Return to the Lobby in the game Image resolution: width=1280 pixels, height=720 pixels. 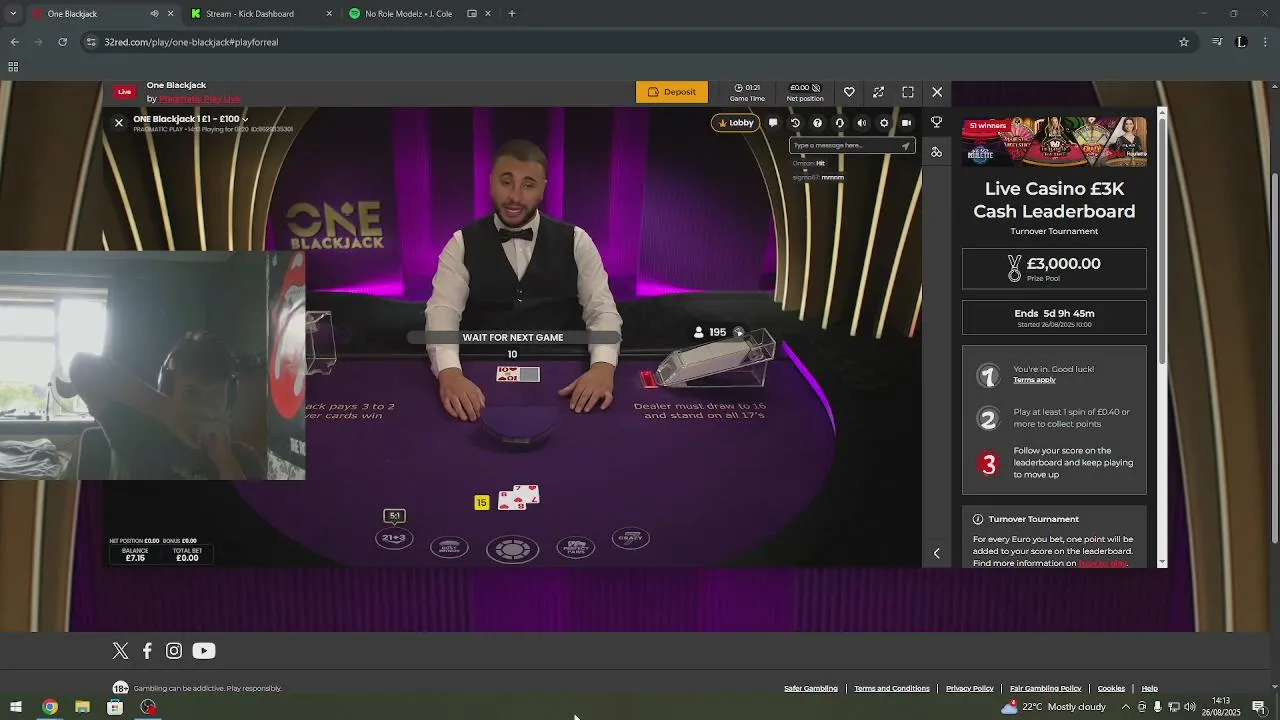[735, 123]
